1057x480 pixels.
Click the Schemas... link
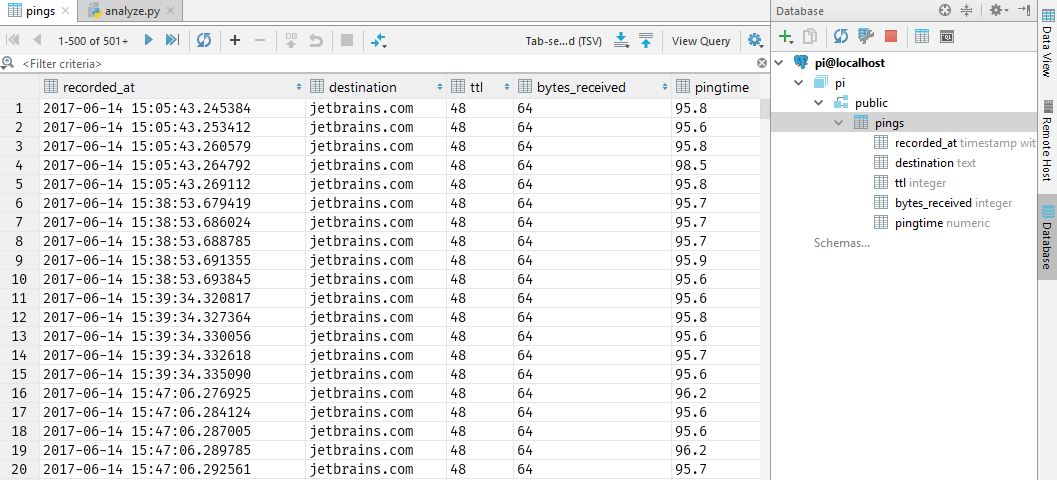click(x=842, y=243)
